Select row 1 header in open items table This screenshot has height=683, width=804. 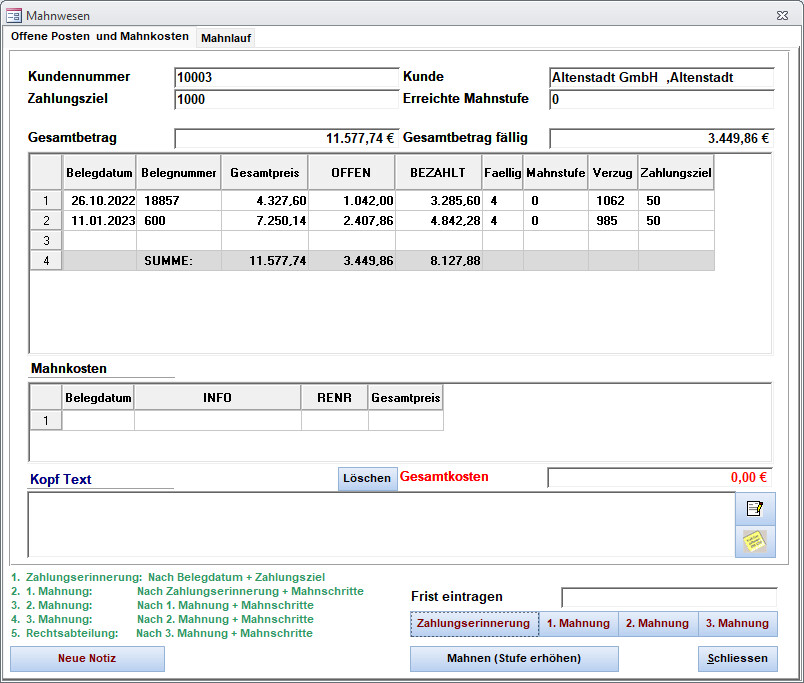pyautogui.click(x=46, y=201)
